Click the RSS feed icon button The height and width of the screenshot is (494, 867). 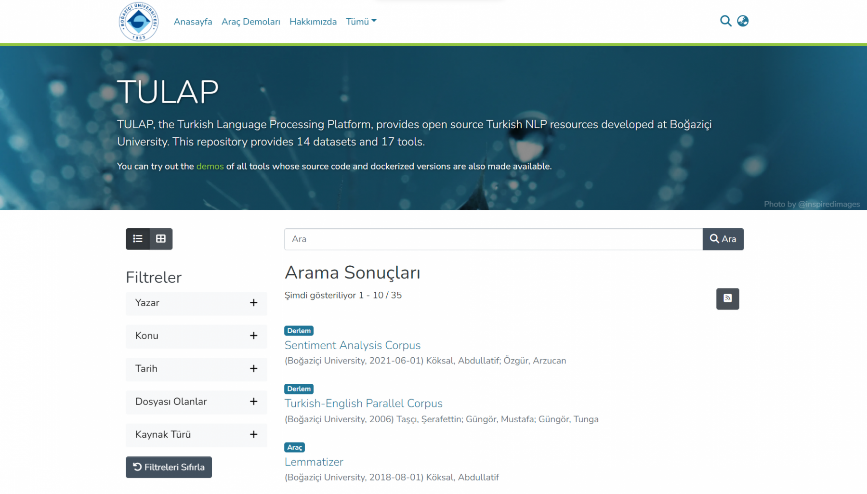[727, 298]
